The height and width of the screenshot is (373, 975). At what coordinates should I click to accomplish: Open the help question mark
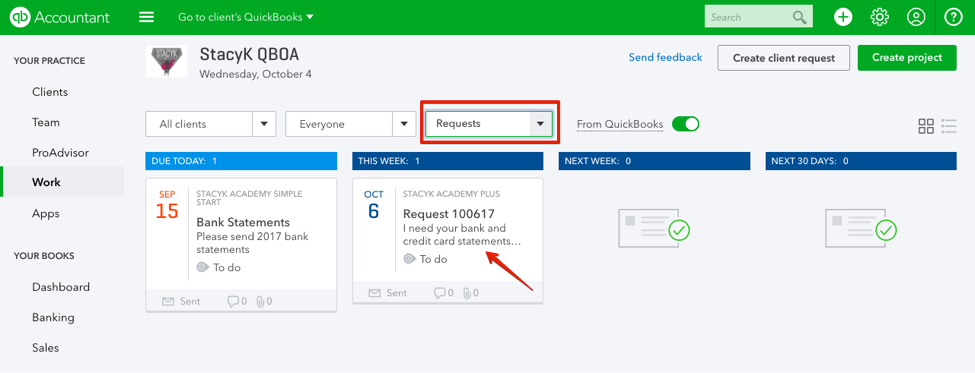(953, 17)
